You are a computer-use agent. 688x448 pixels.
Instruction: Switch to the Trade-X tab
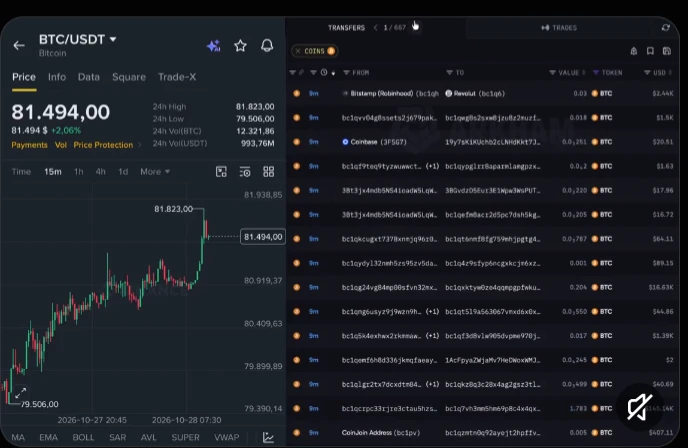[x=177, y=77]
